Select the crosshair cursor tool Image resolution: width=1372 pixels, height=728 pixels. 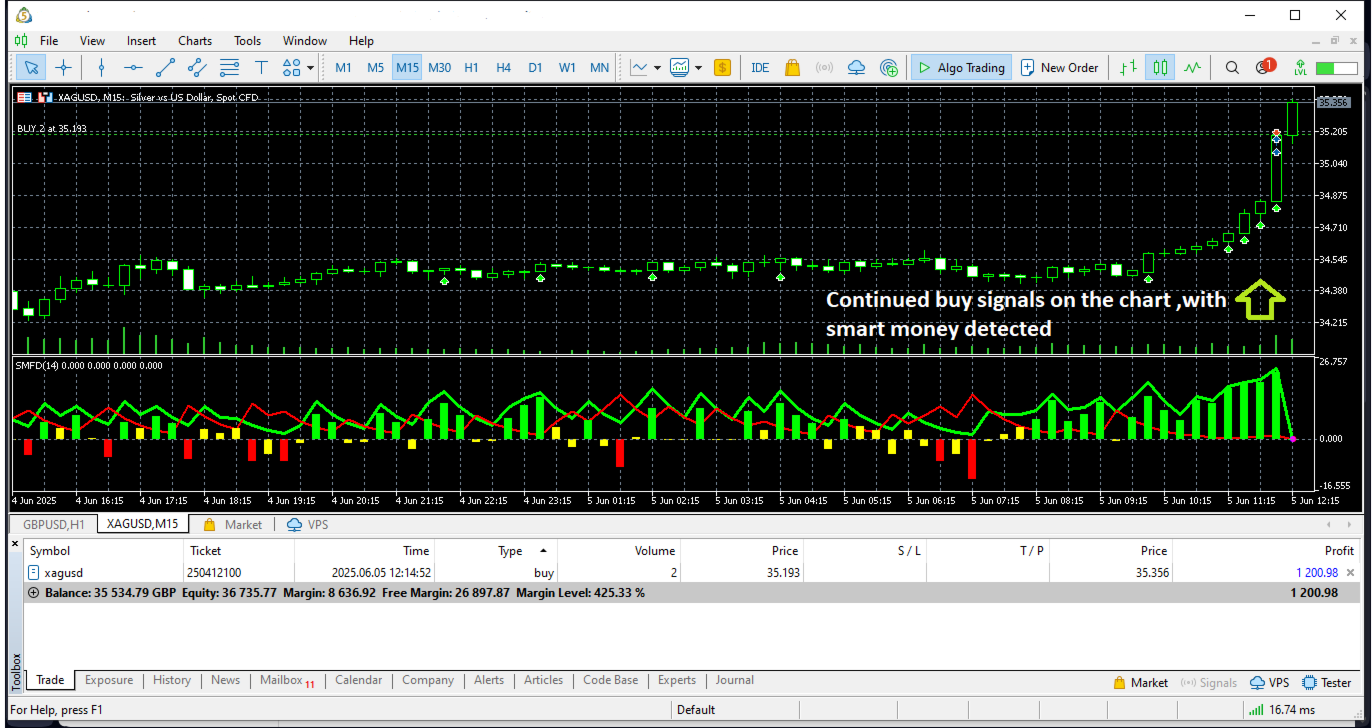[64, 68]
